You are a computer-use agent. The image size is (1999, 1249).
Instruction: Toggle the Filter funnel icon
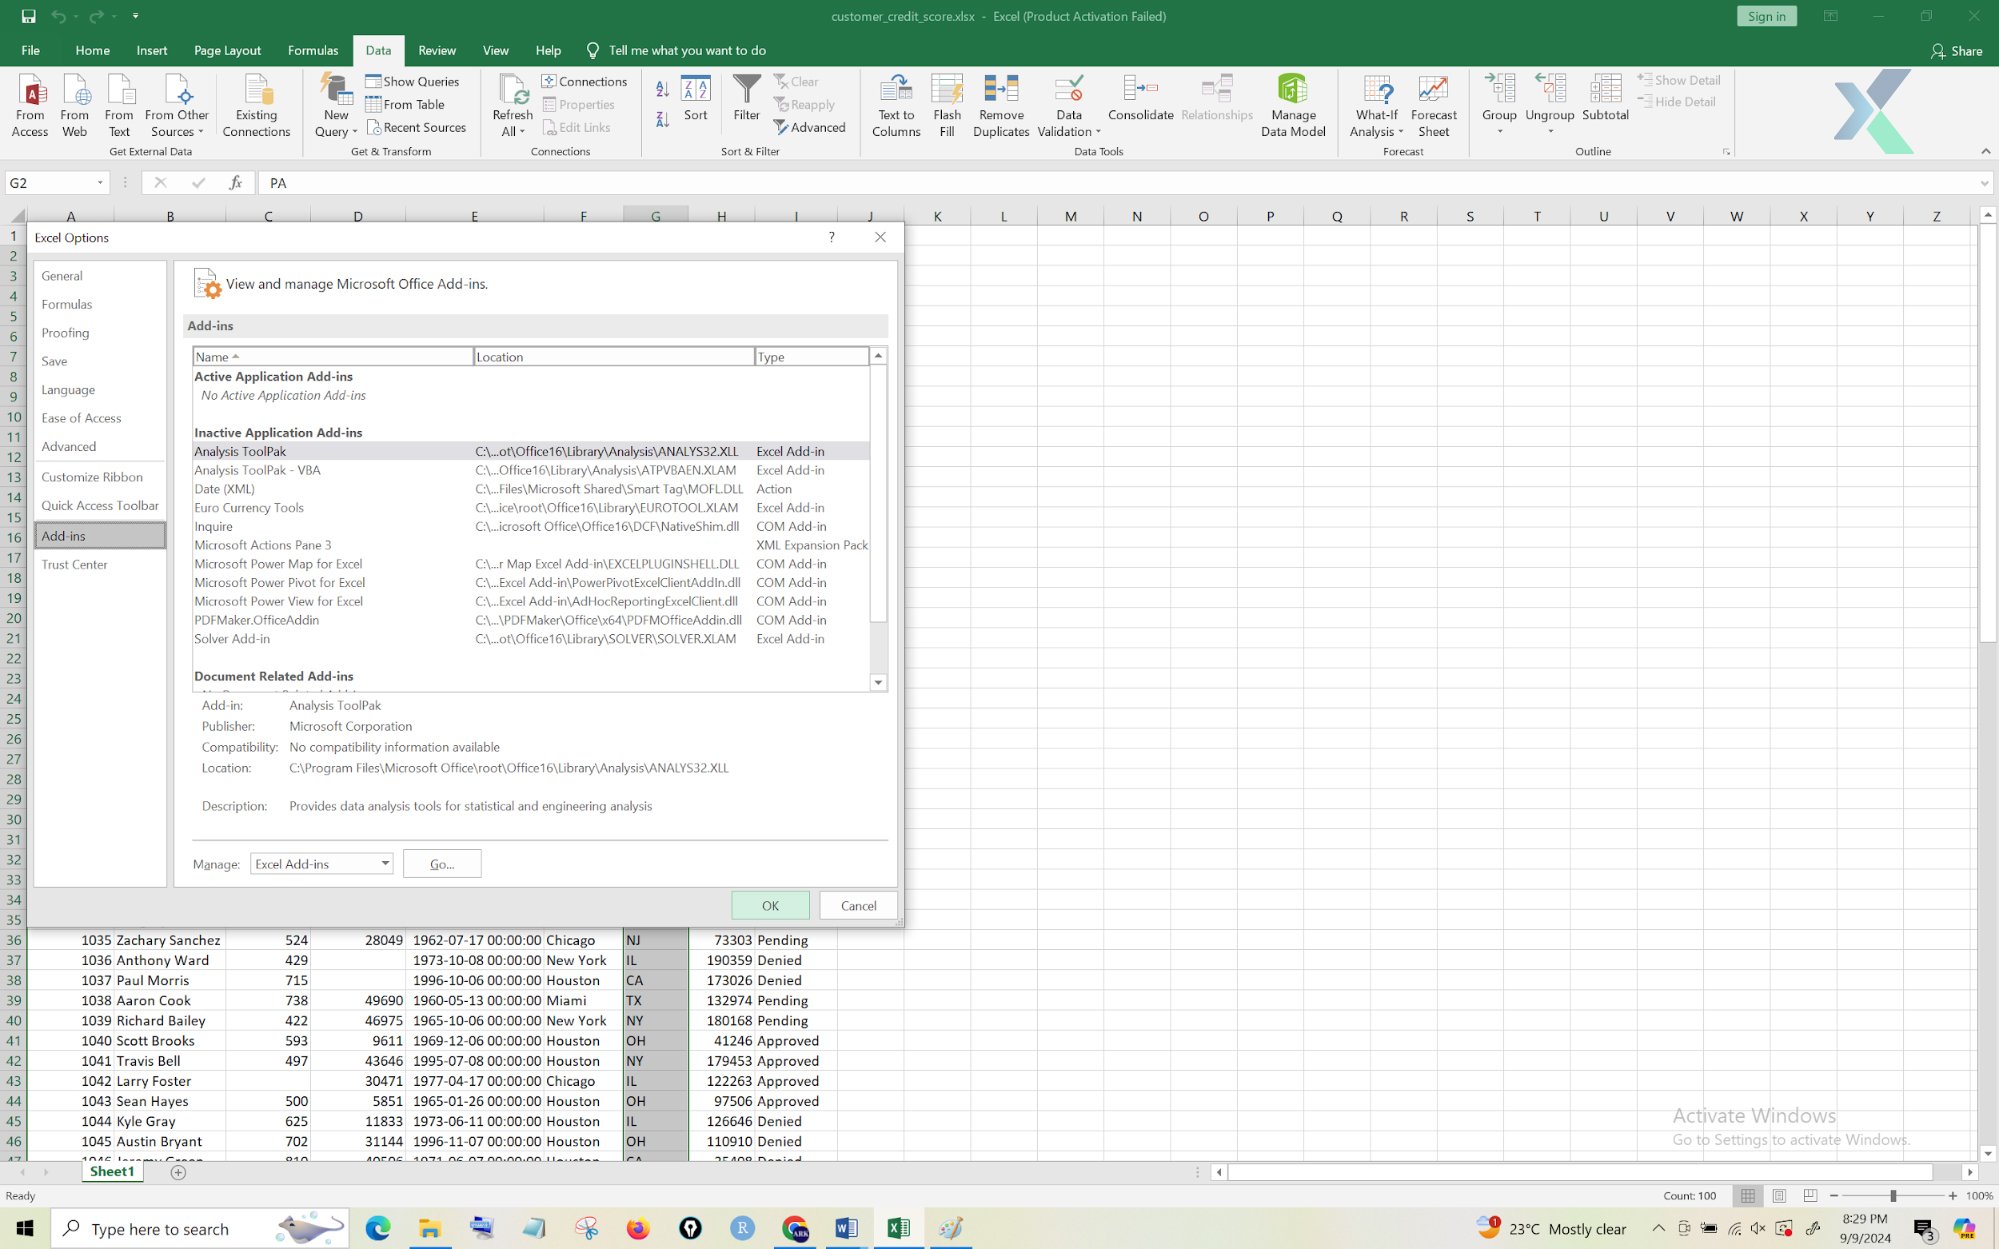(x=746, y=98)
